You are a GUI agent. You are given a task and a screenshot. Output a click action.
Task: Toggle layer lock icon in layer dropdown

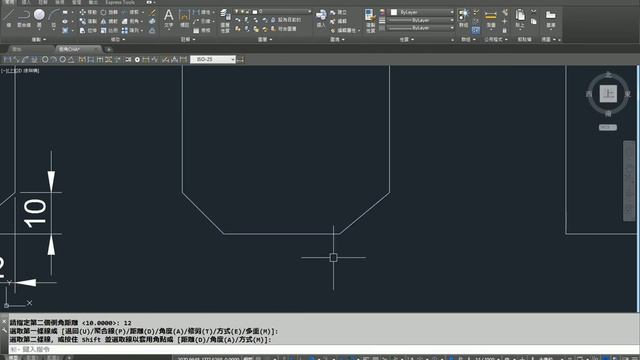[x=248, y=11]
